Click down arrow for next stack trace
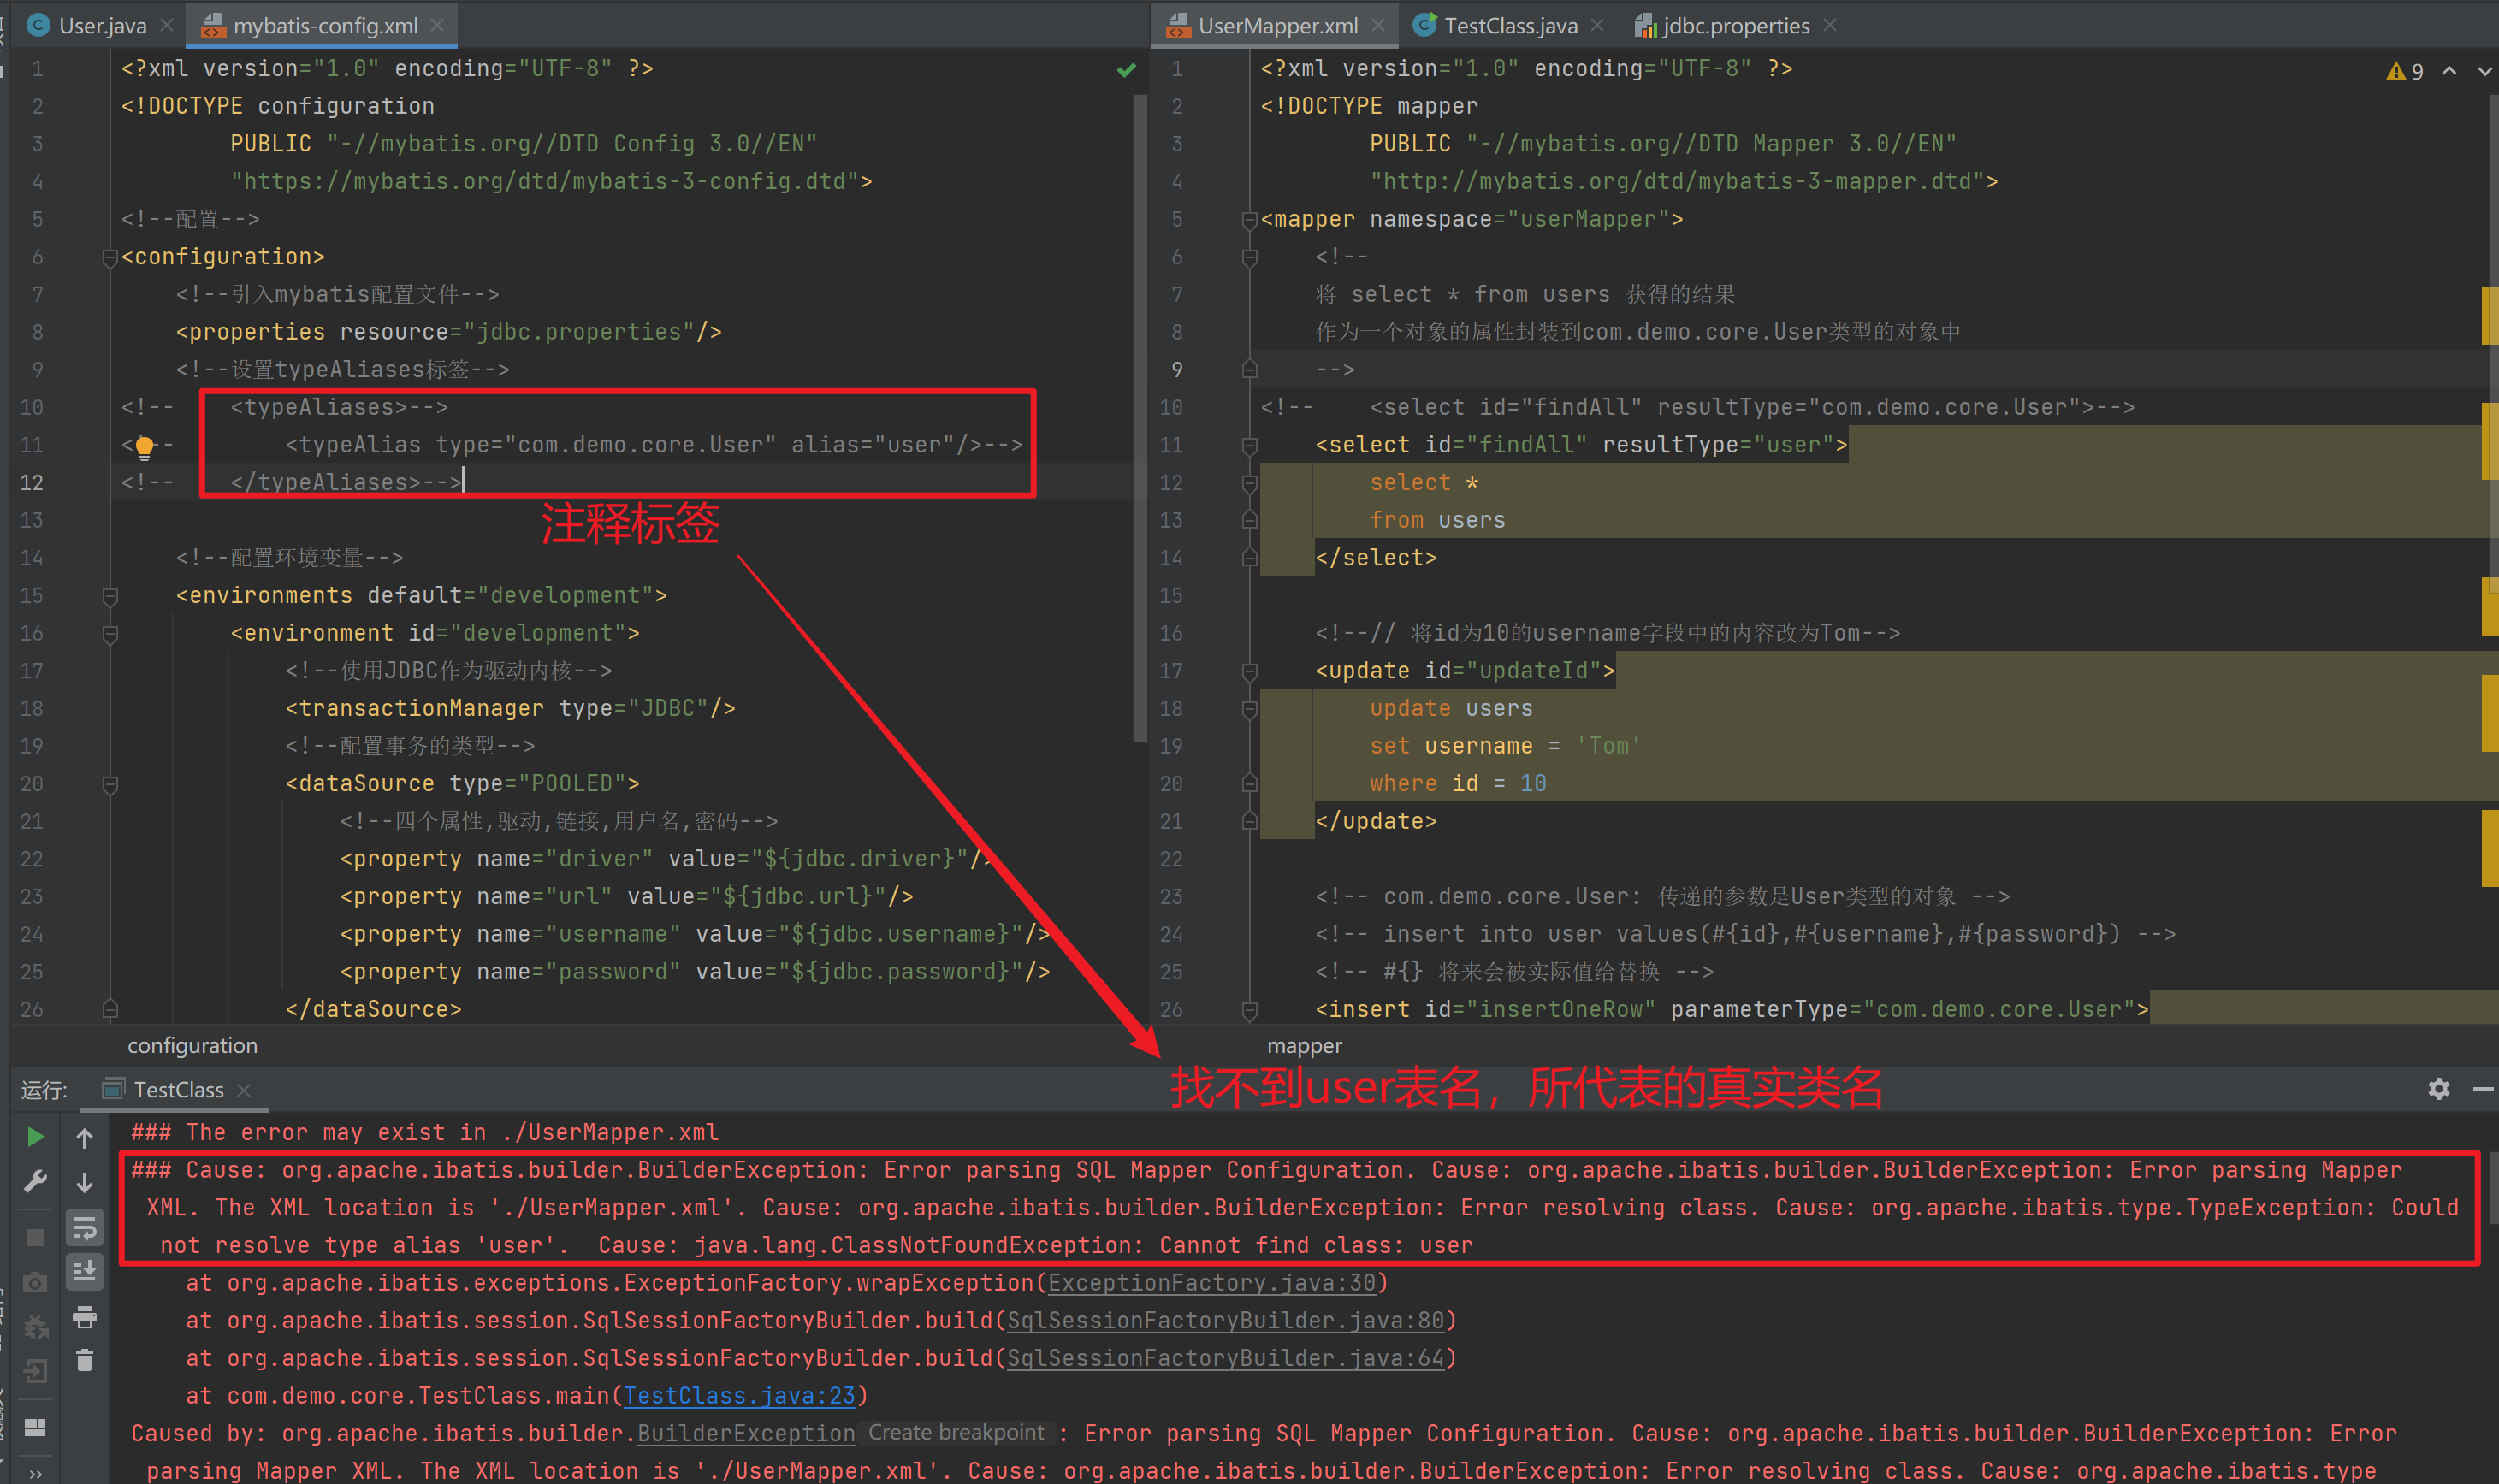Screen dimensions: 2499x1484 tap(85, 1183)
